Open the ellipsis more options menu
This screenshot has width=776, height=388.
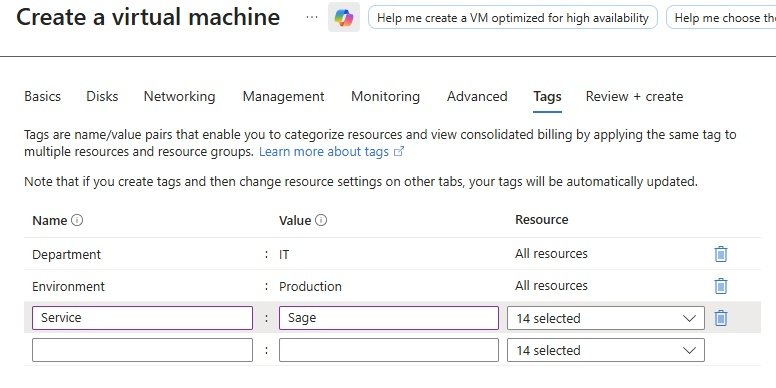312,17
